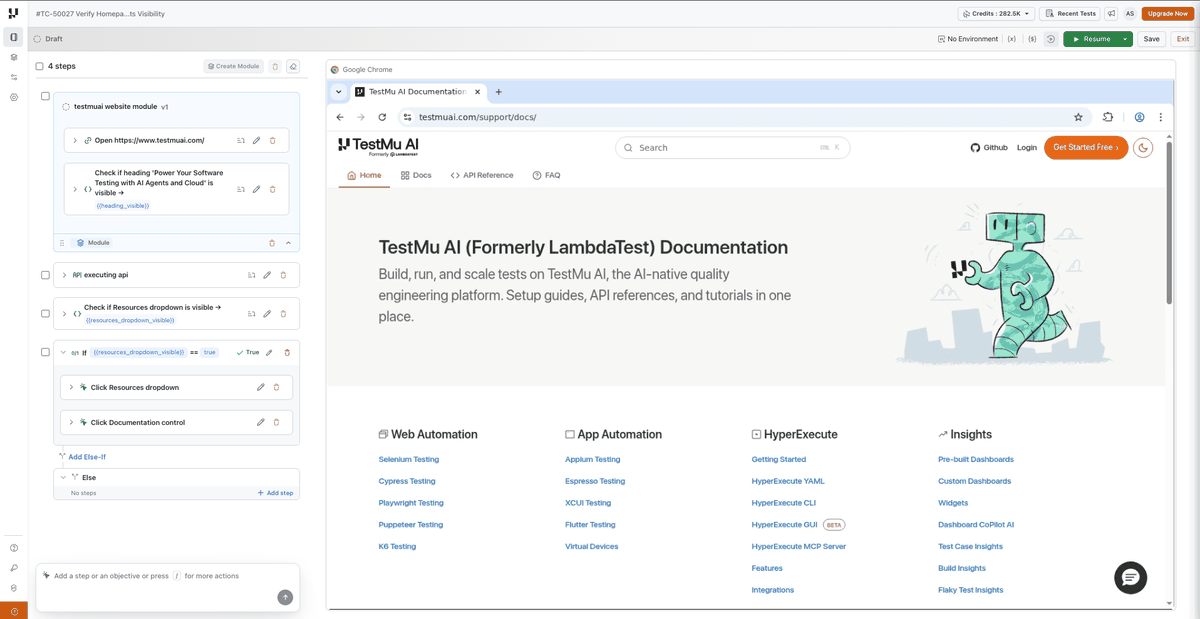The image size is (1200, 619).
Task: Collapse the module with the up chevron
Action: (289, 243)
